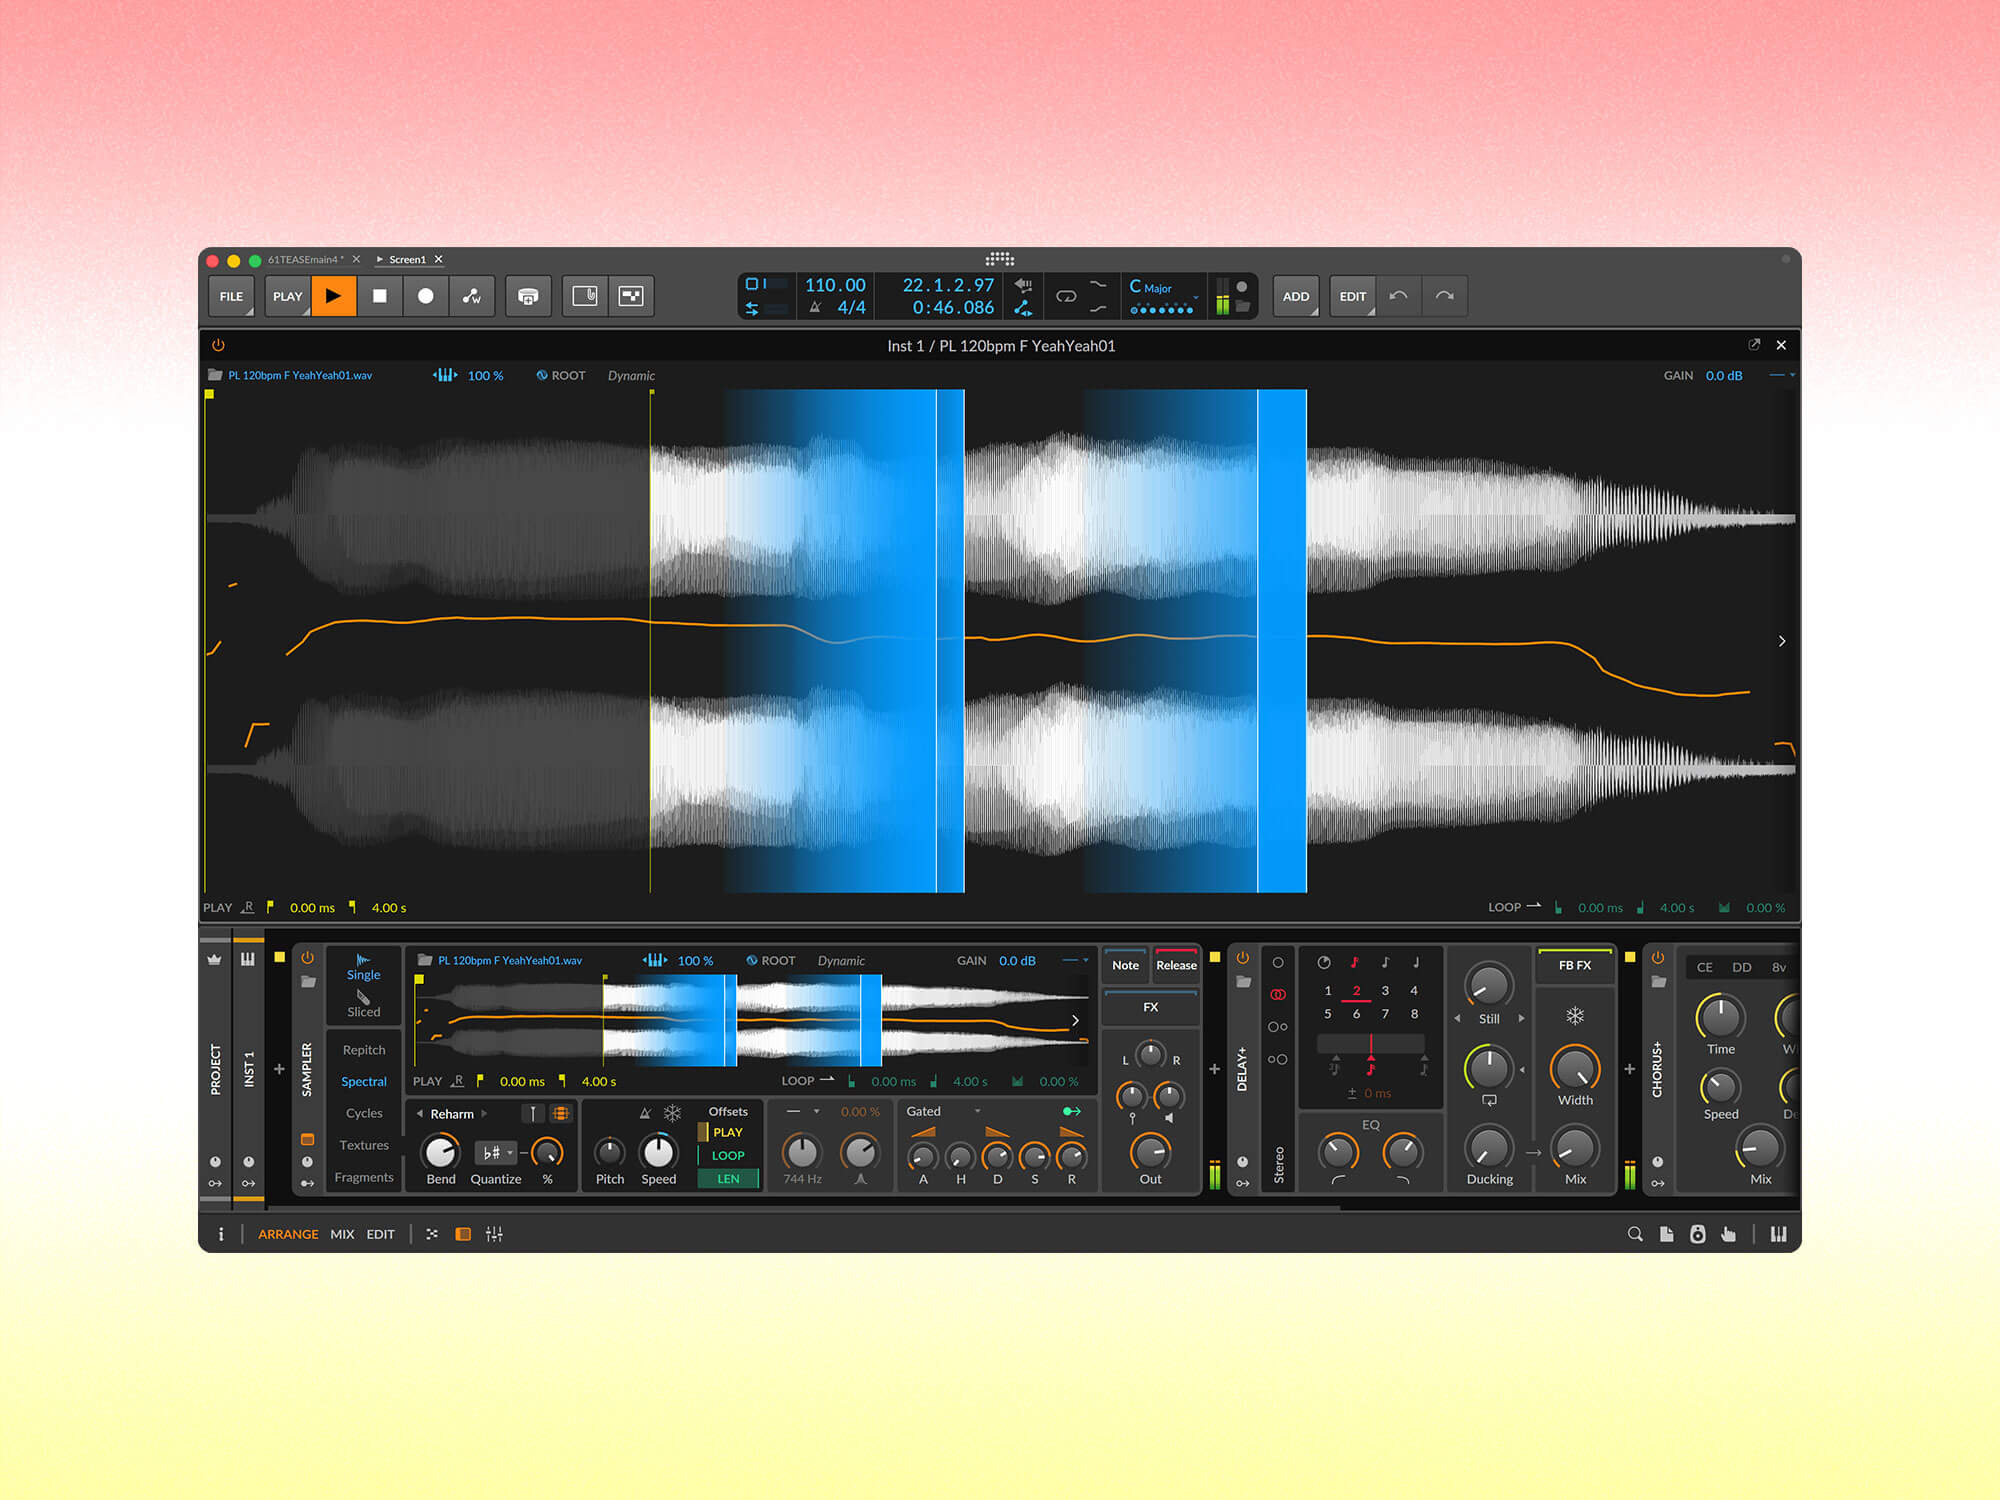Switch to the Screen1 project tab

pos(407,260)
